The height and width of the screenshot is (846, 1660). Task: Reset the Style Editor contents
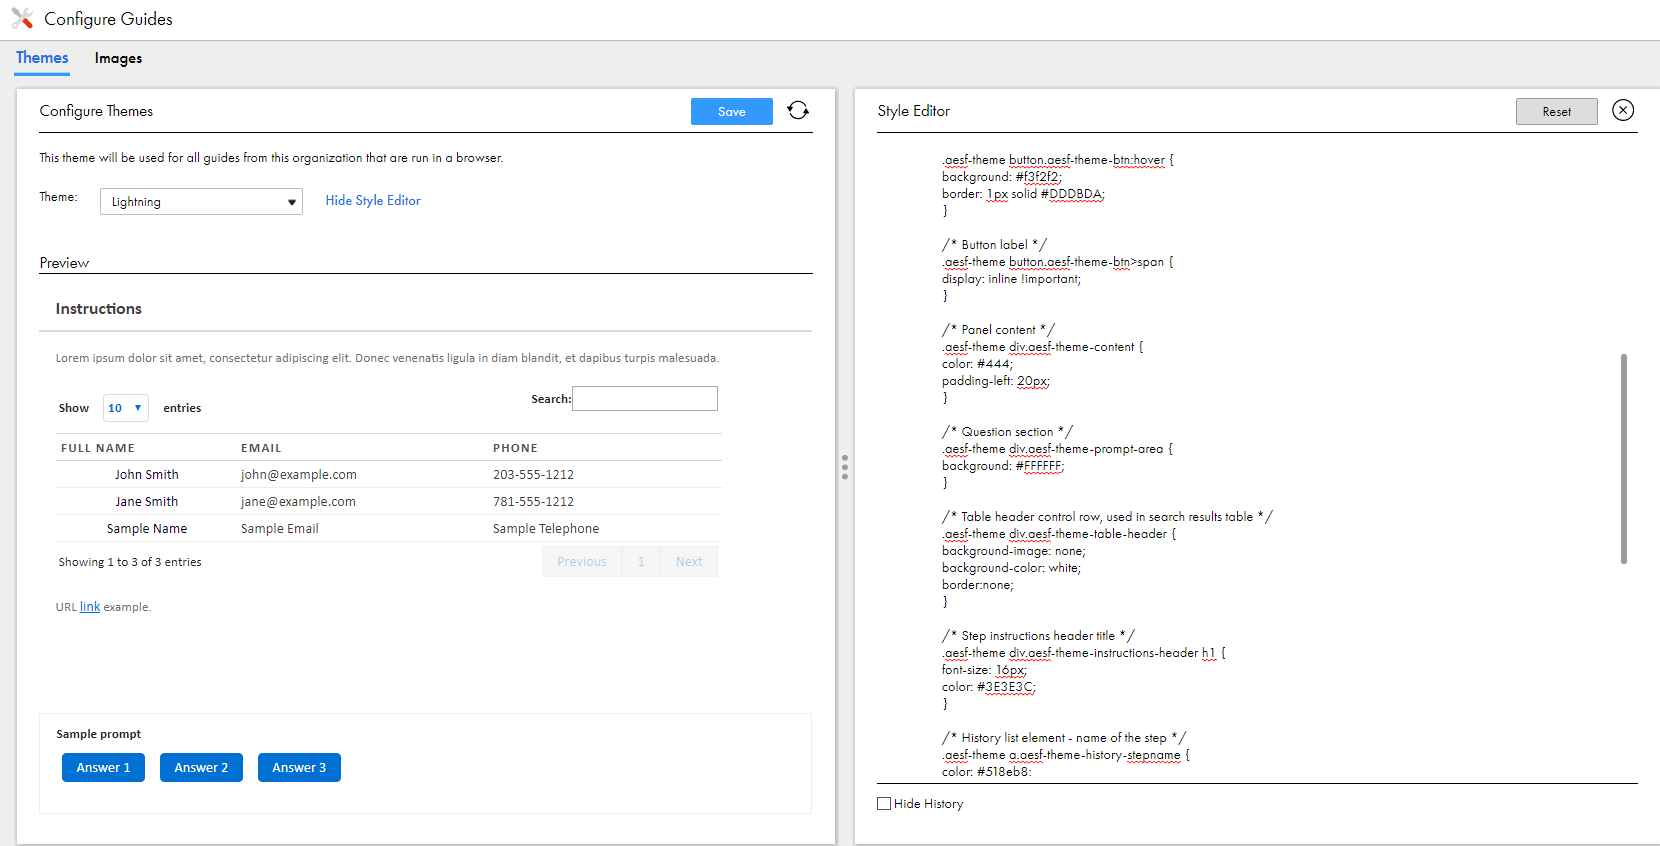pyautogui.click(x=1556, y=112)
